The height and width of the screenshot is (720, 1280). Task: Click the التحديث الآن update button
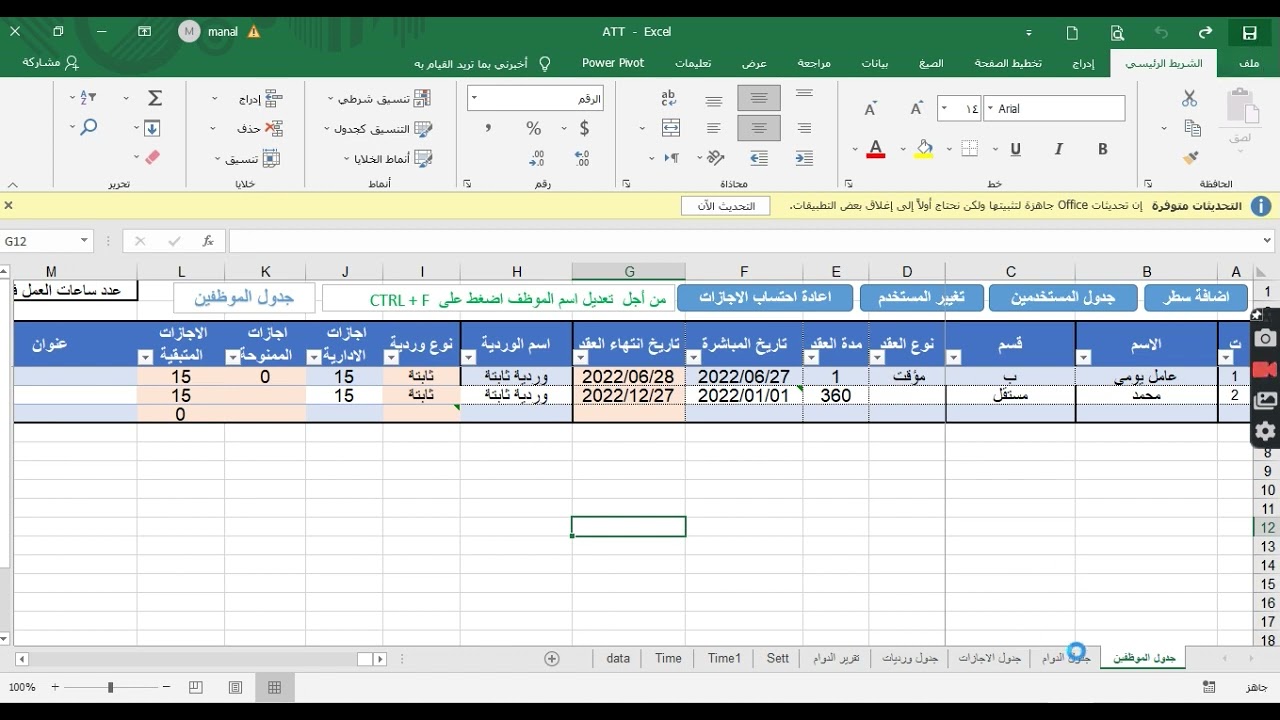726,205
